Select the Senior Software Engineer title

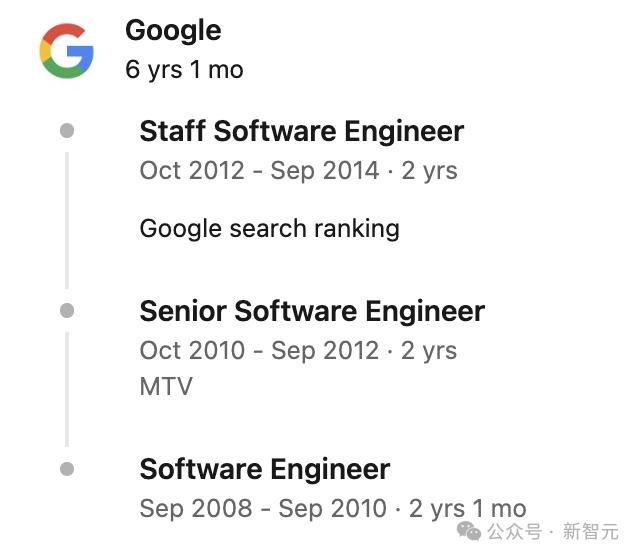pyautogui.click(x=312, y=311)
